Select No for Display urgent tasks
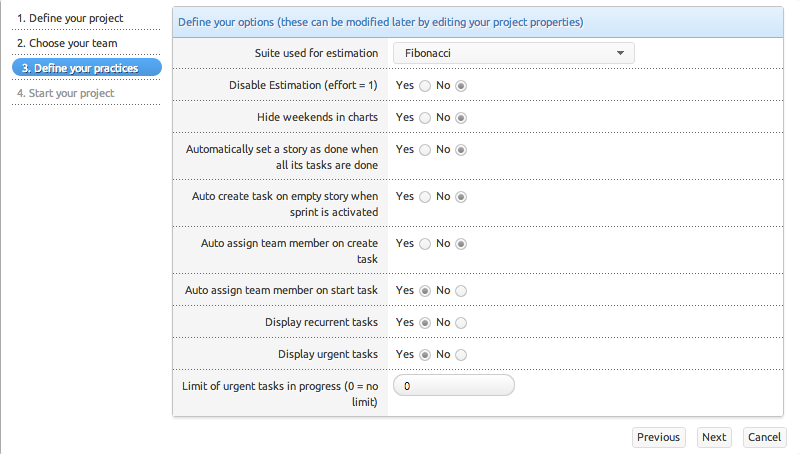 coord(461,355)
